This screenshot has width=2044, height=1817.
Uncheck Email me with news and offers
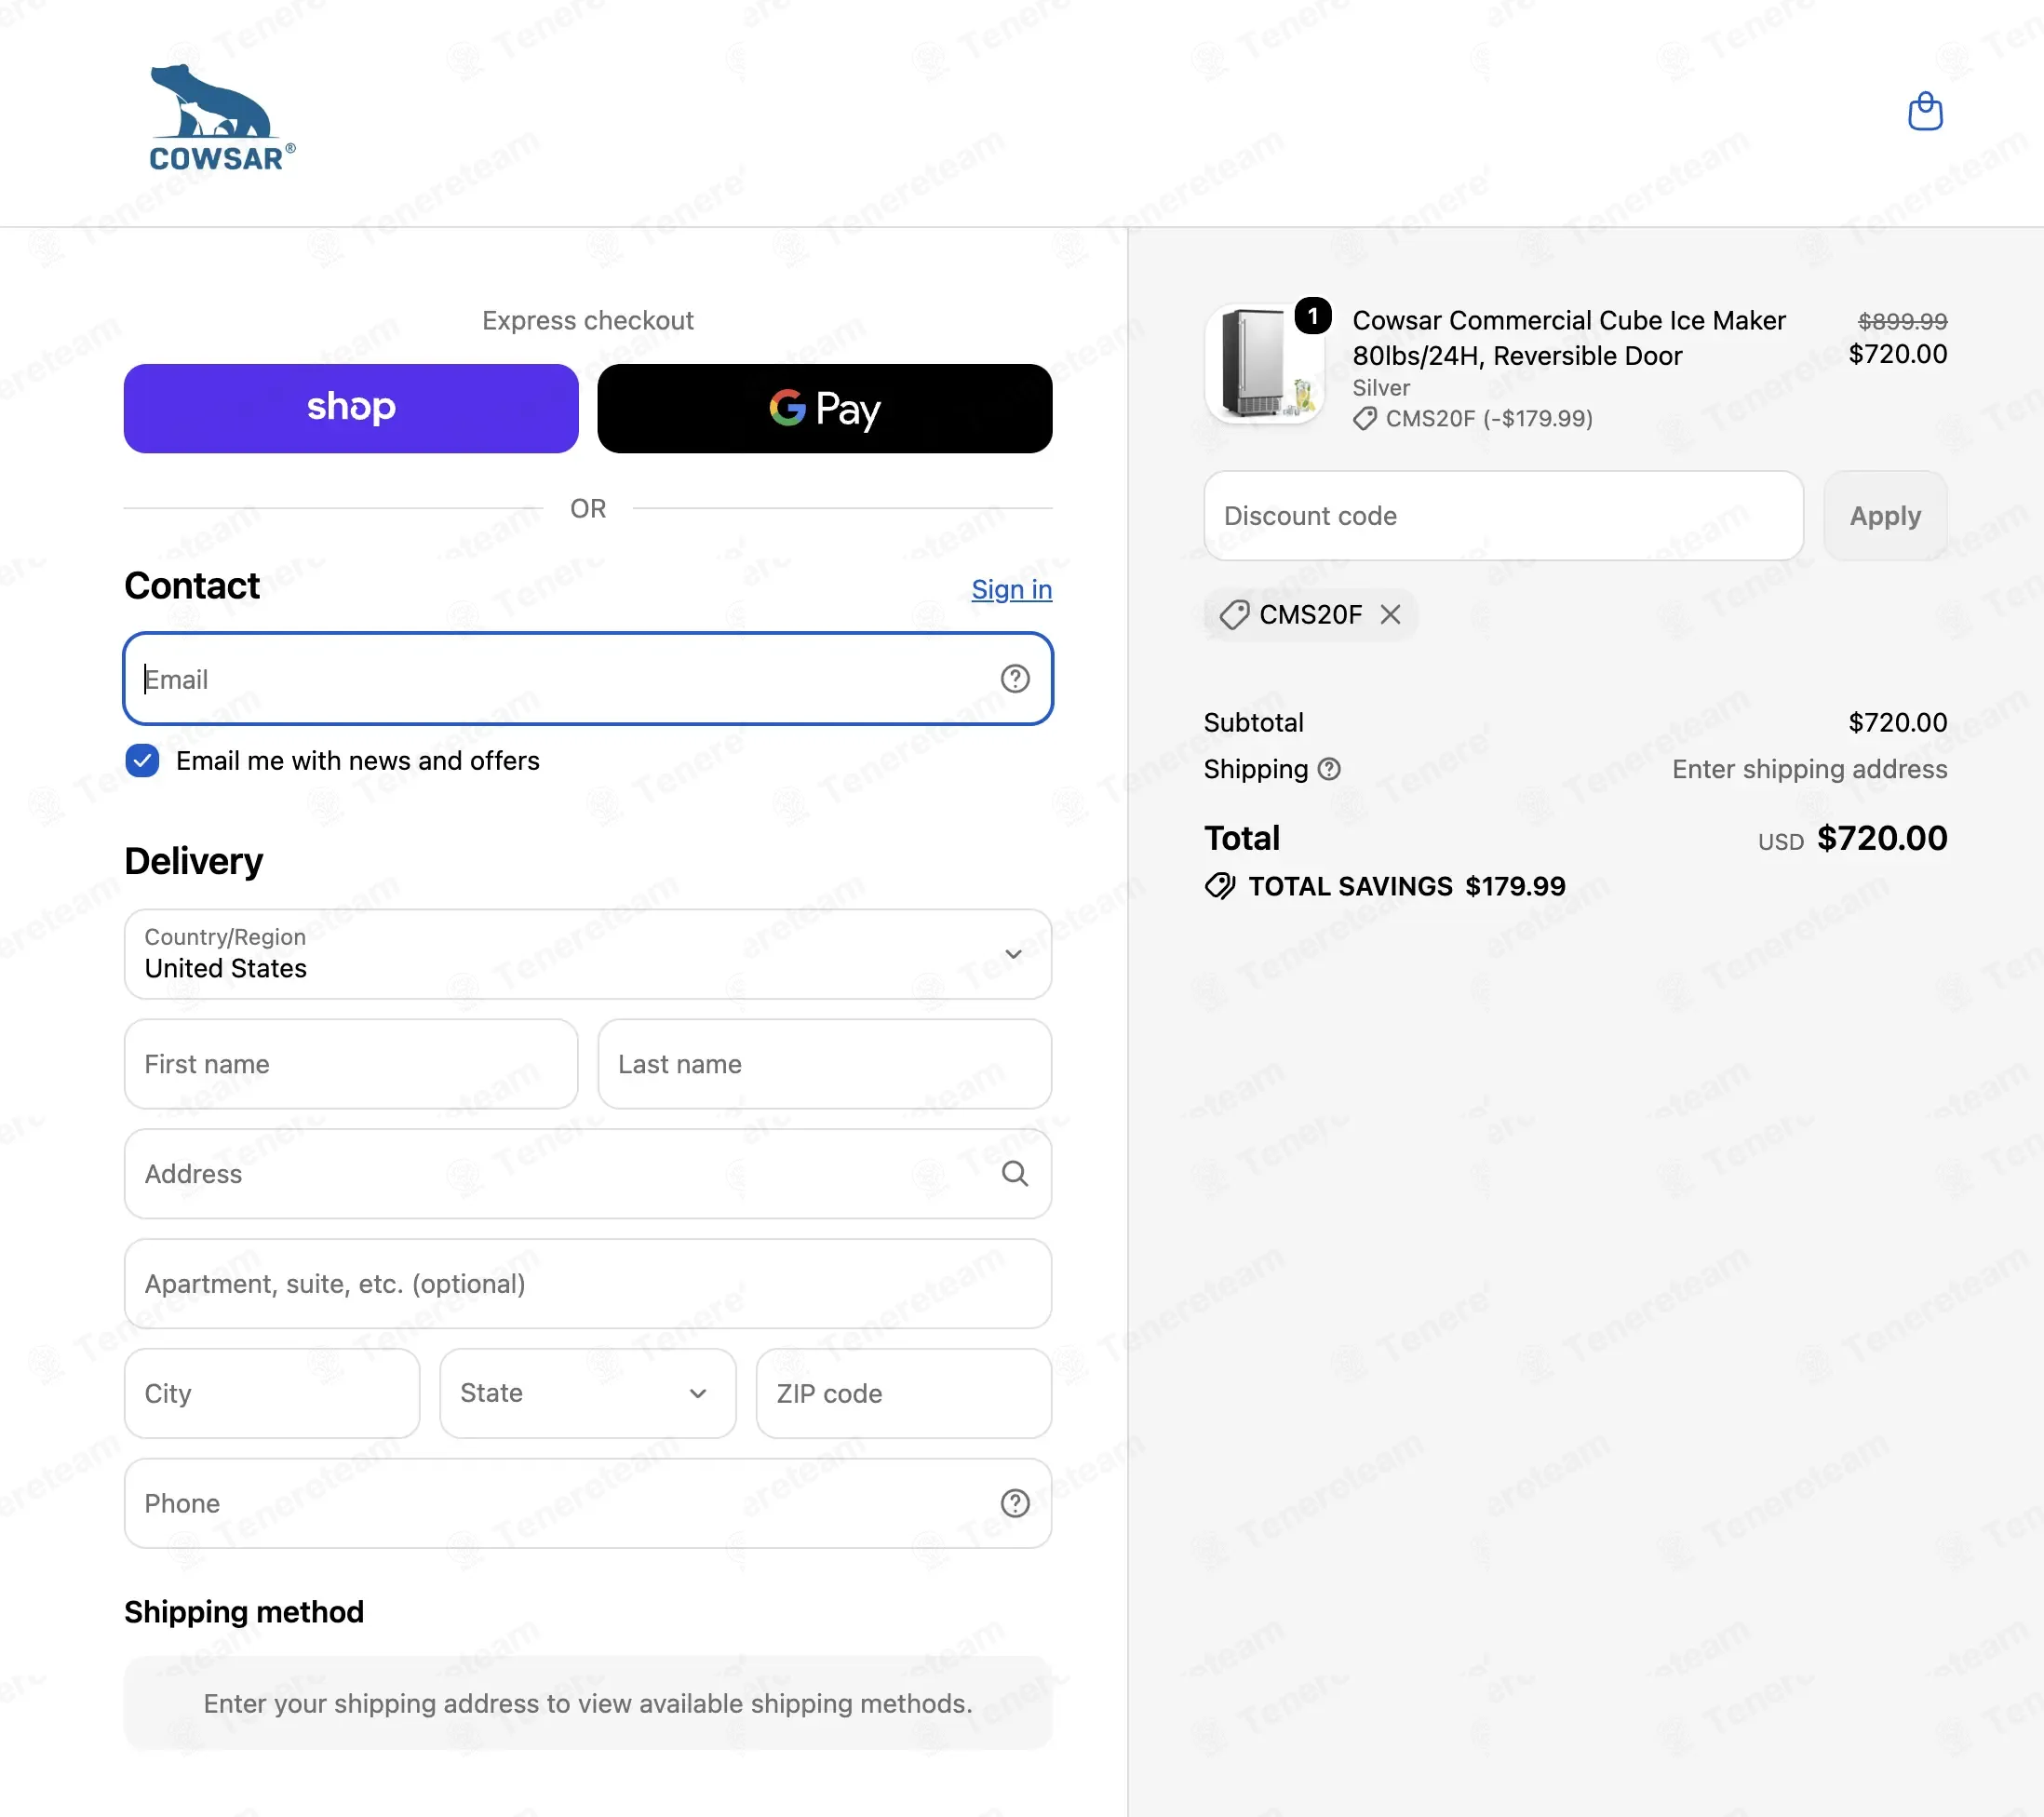[142, 761]
